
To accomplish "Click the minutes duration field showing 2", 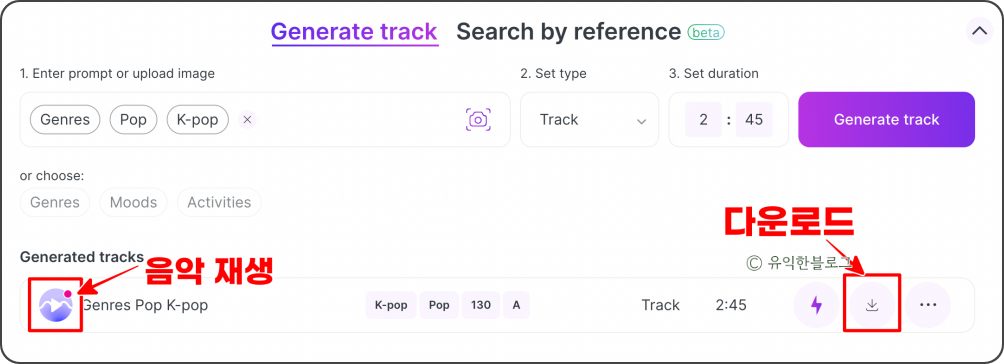I will point(703,120).
